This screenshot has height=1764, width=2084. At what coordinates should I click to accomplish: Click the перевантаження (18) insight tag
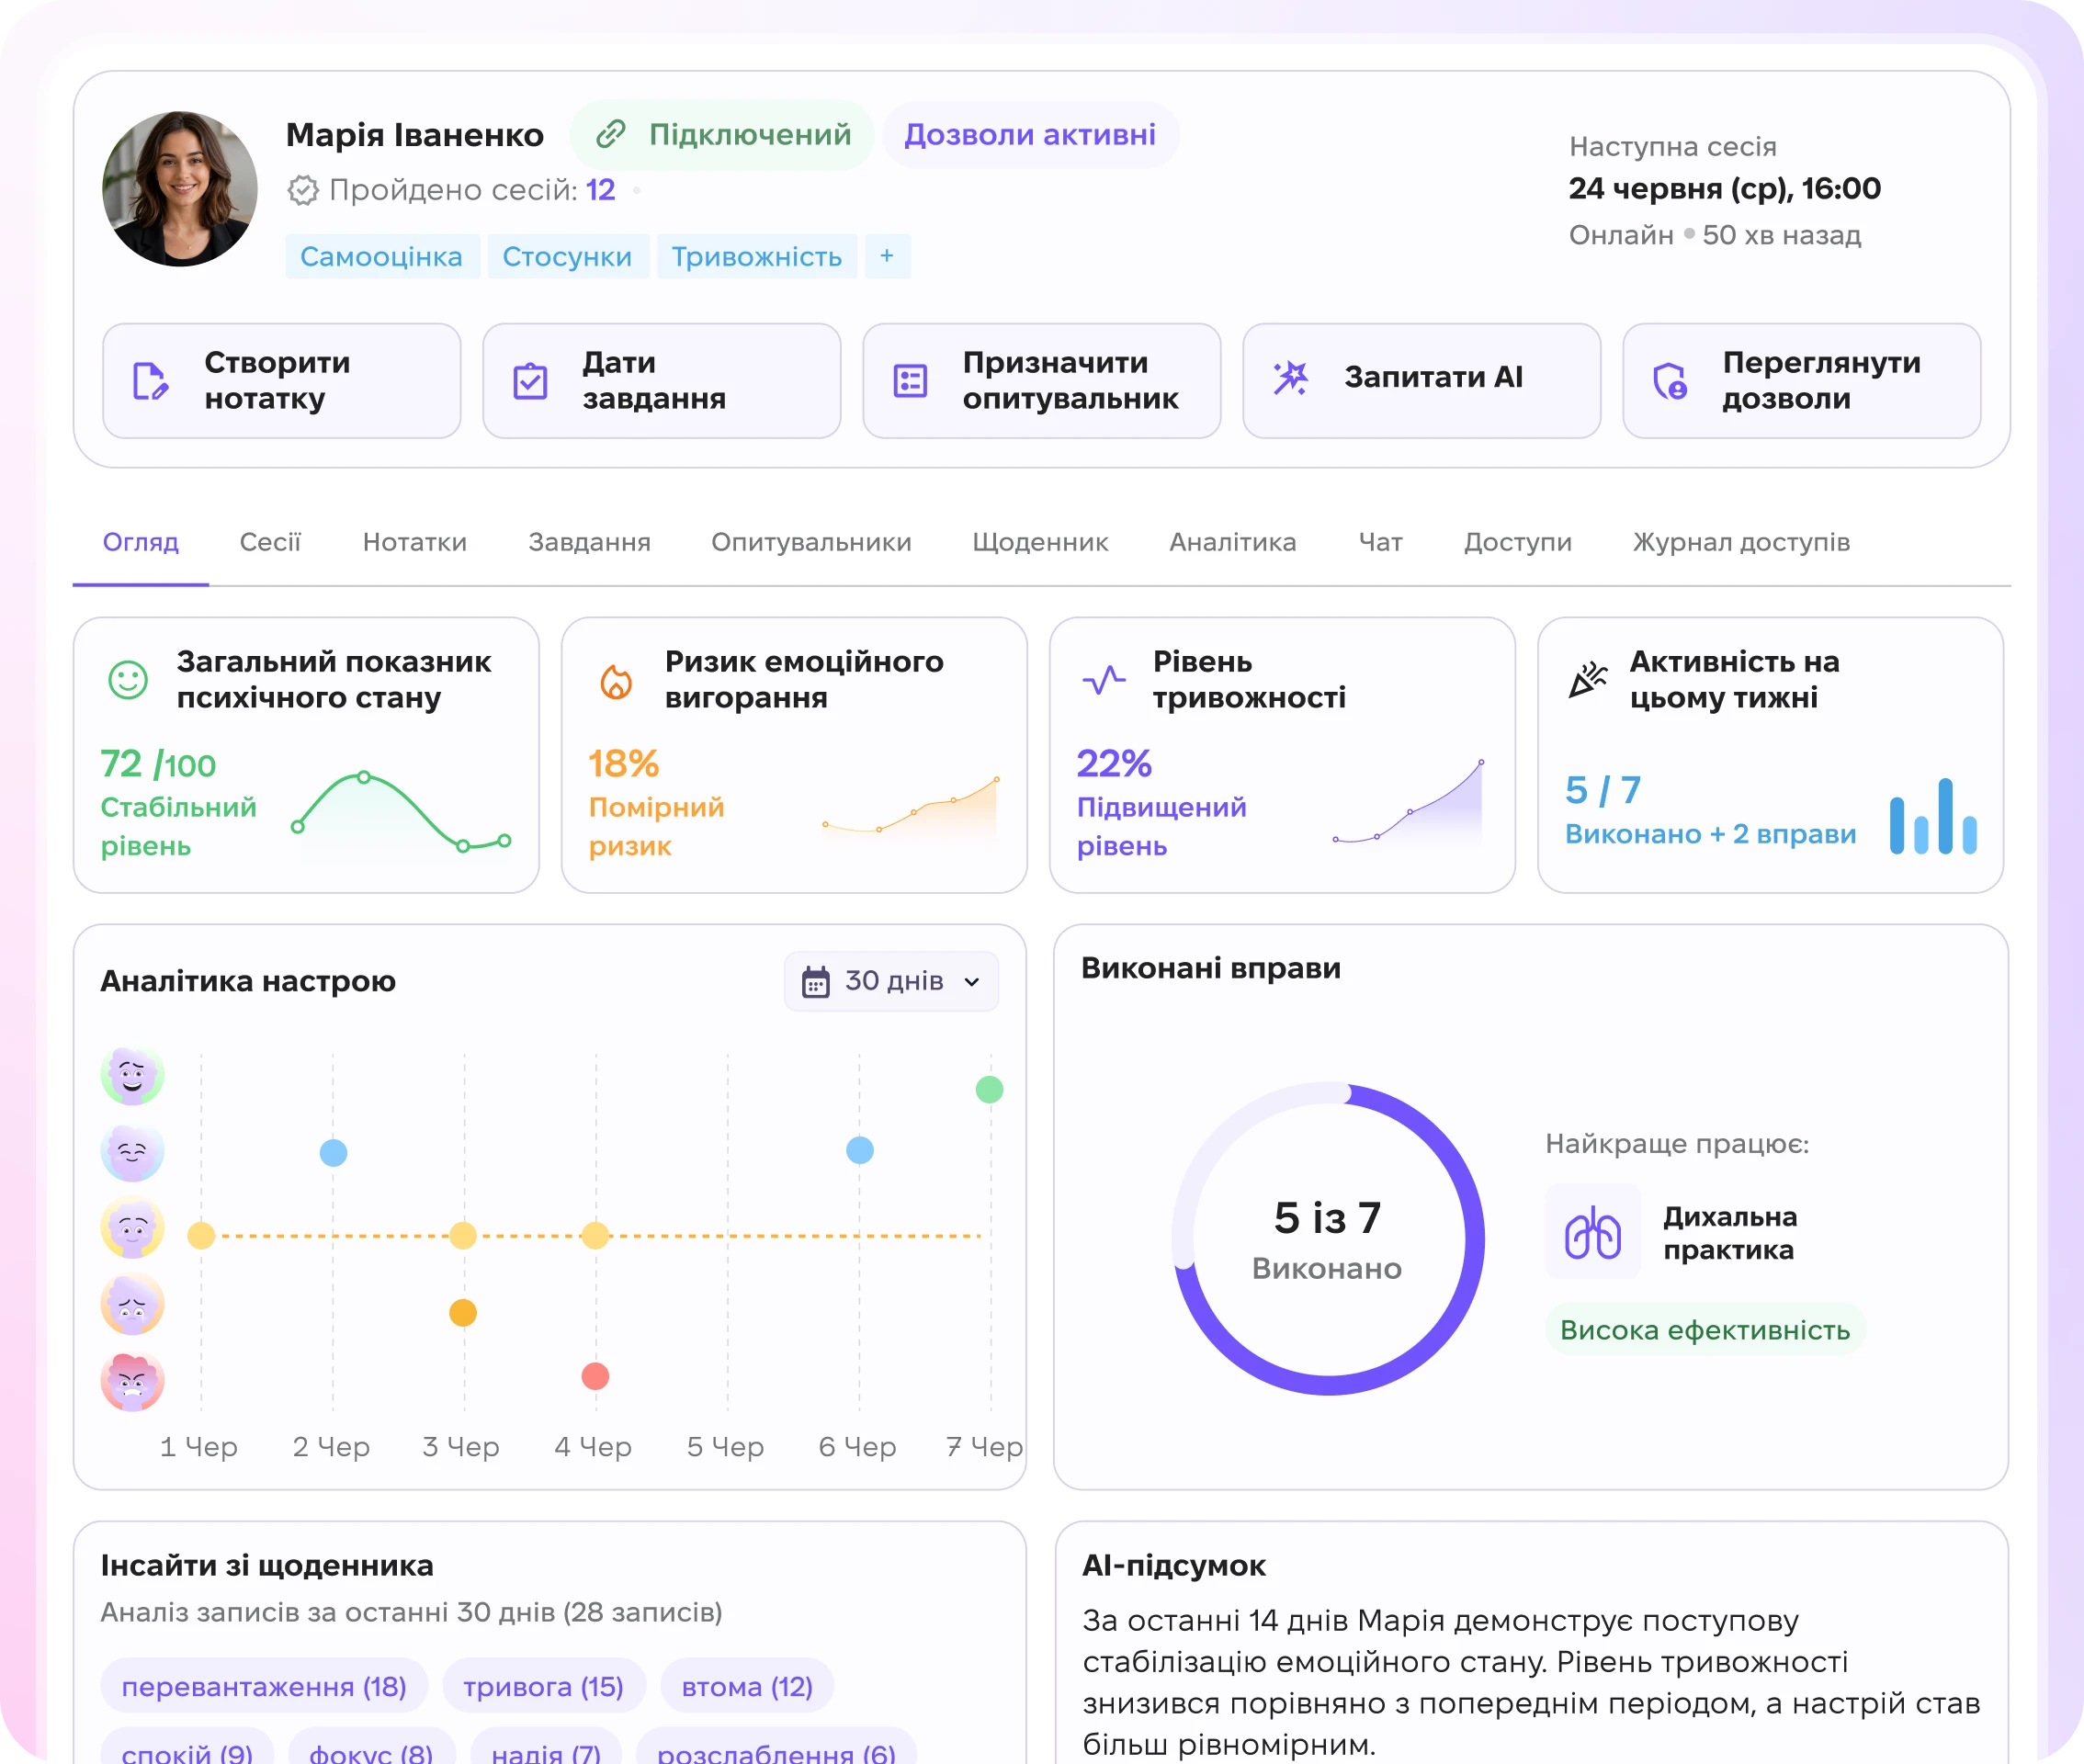tap(264, 1687)
